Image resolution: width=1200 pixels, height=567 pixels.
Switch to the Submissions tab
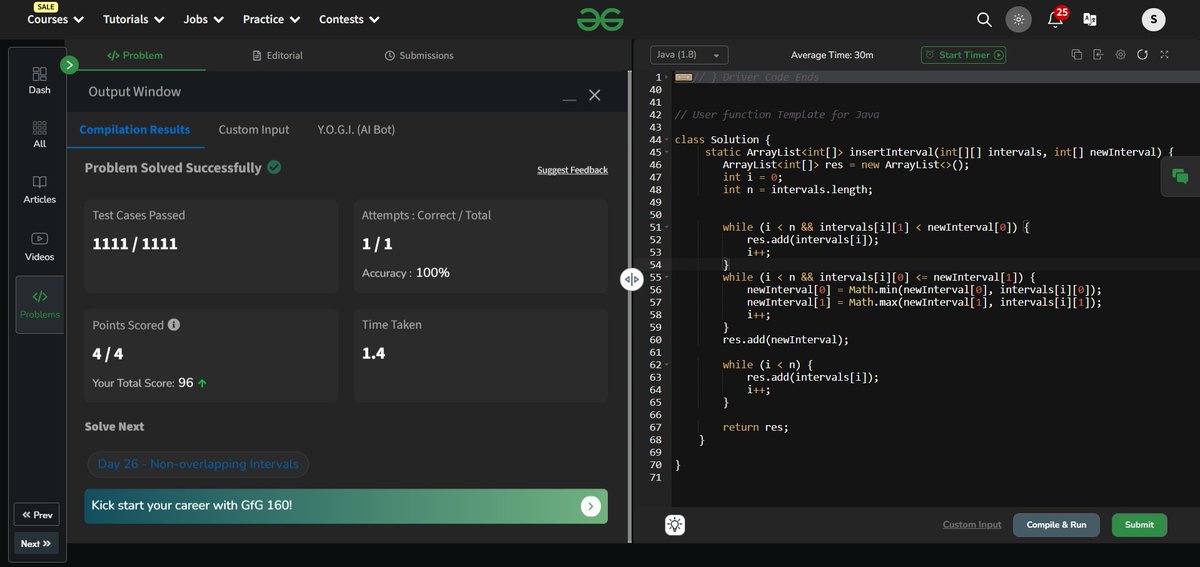(419, 55)
